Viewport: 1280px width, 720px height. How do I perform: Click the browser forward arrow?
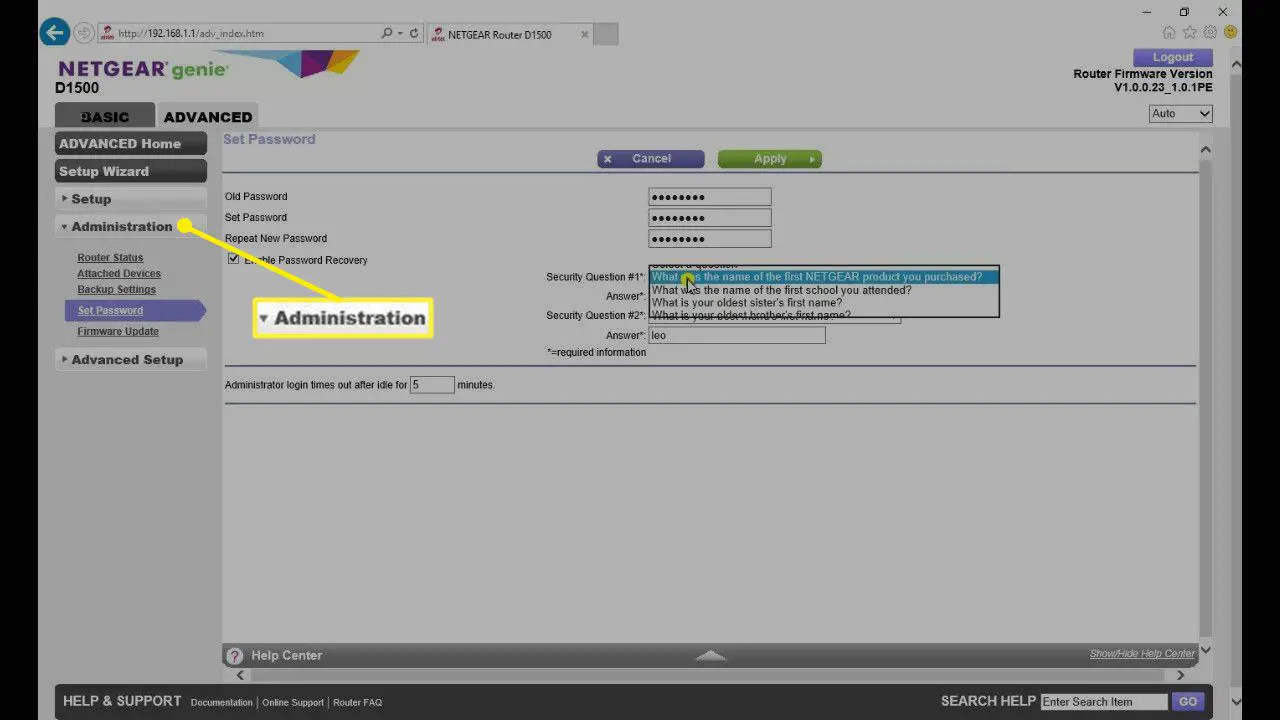pyautogui.click(x=84, y=33)
